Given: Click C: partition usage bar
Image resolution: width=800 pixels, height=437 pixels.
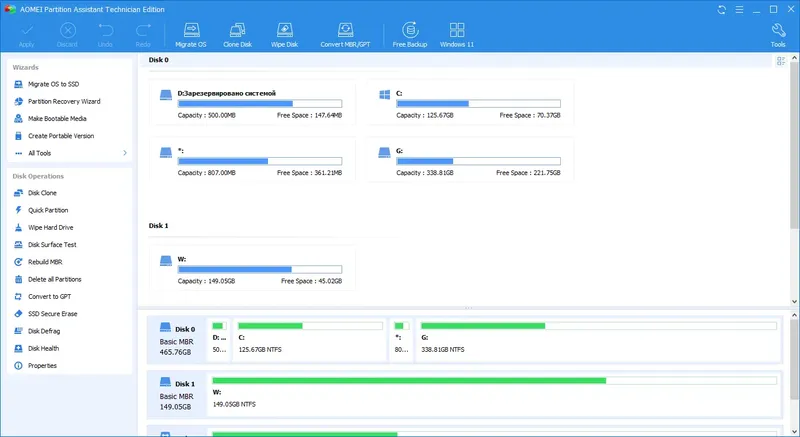Looking at the screenshot, I should pos(479,104).
